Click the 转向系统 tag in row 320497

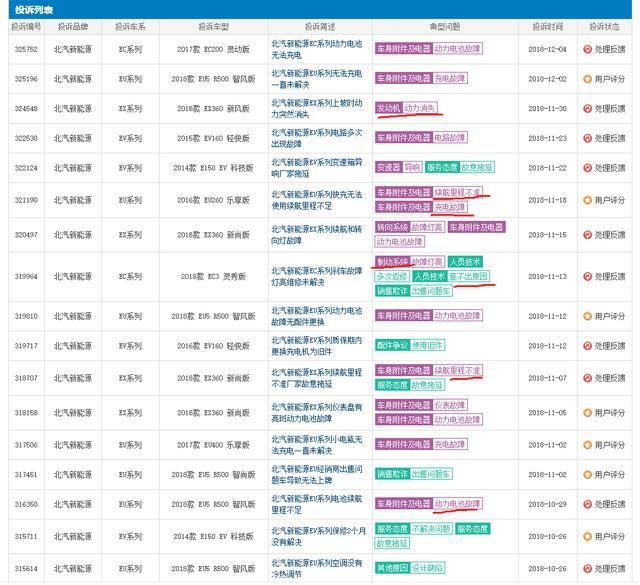(392, 227)
